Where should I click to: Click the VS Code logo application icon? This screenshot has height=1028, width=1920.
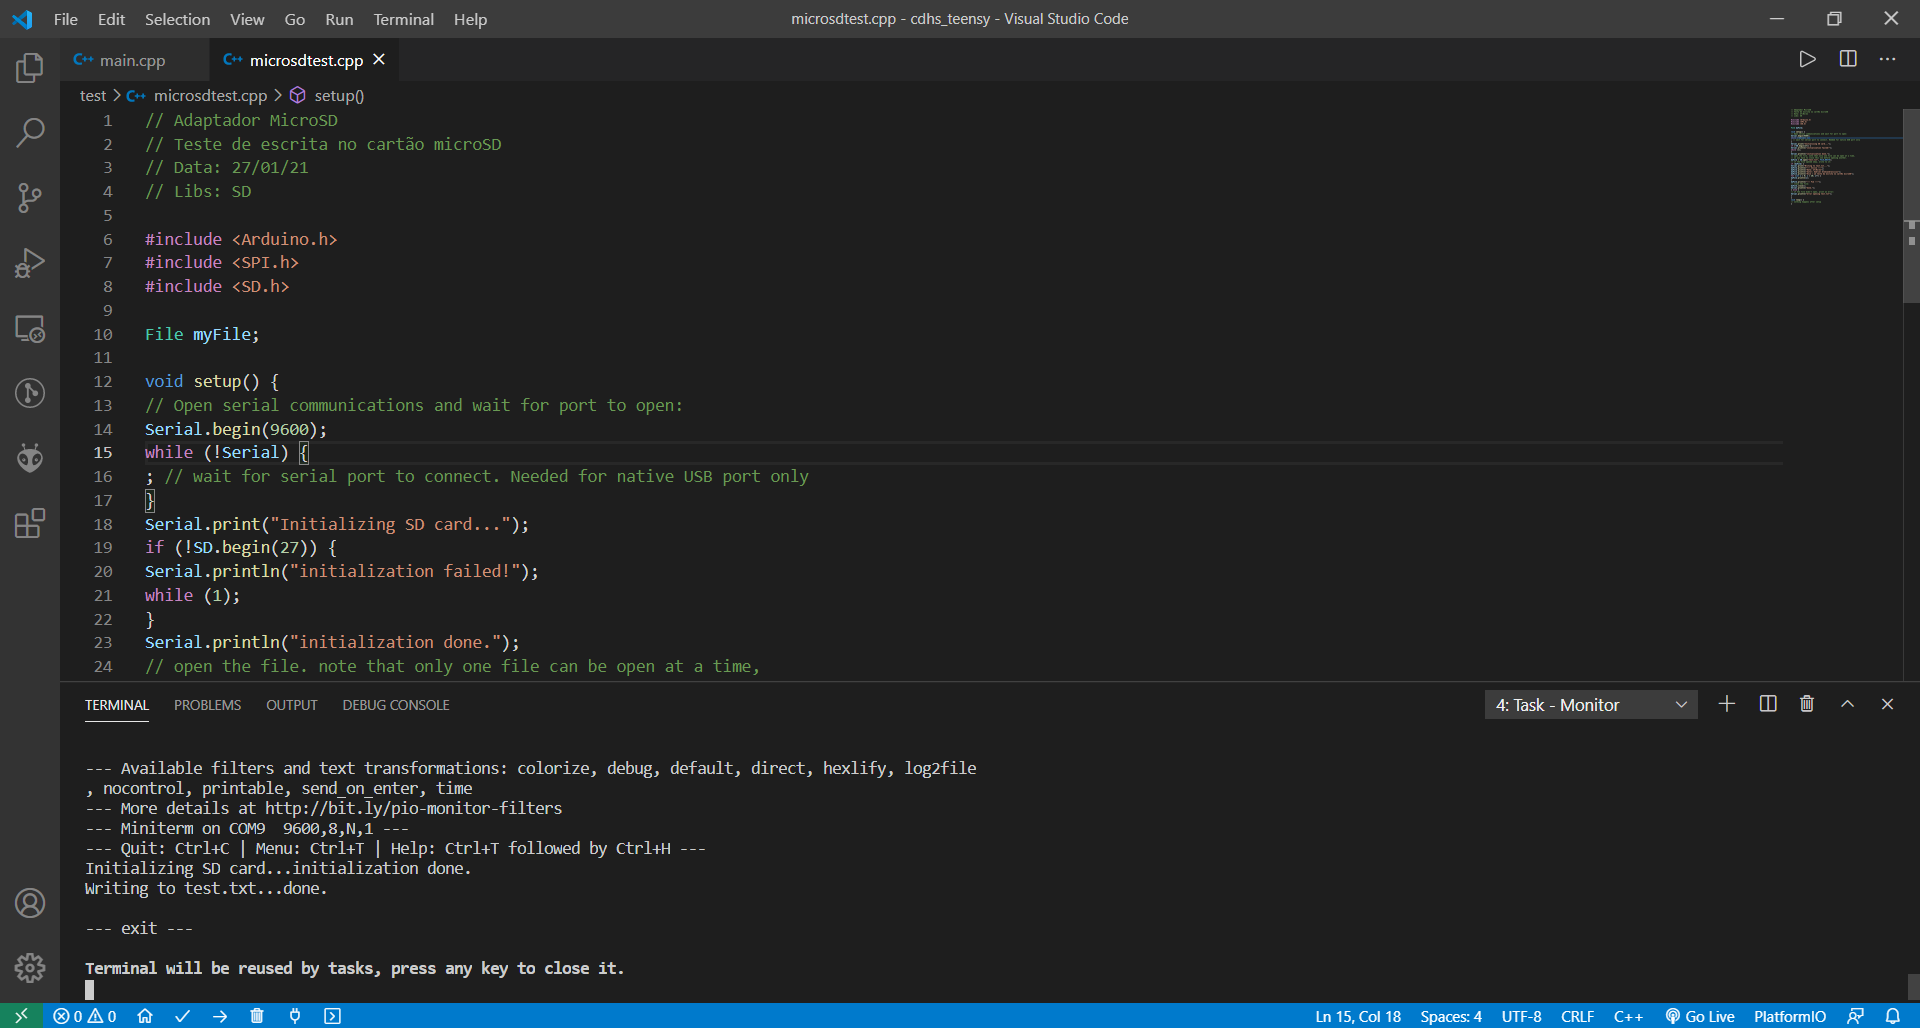pyautogui.click(x=22, y=19)
